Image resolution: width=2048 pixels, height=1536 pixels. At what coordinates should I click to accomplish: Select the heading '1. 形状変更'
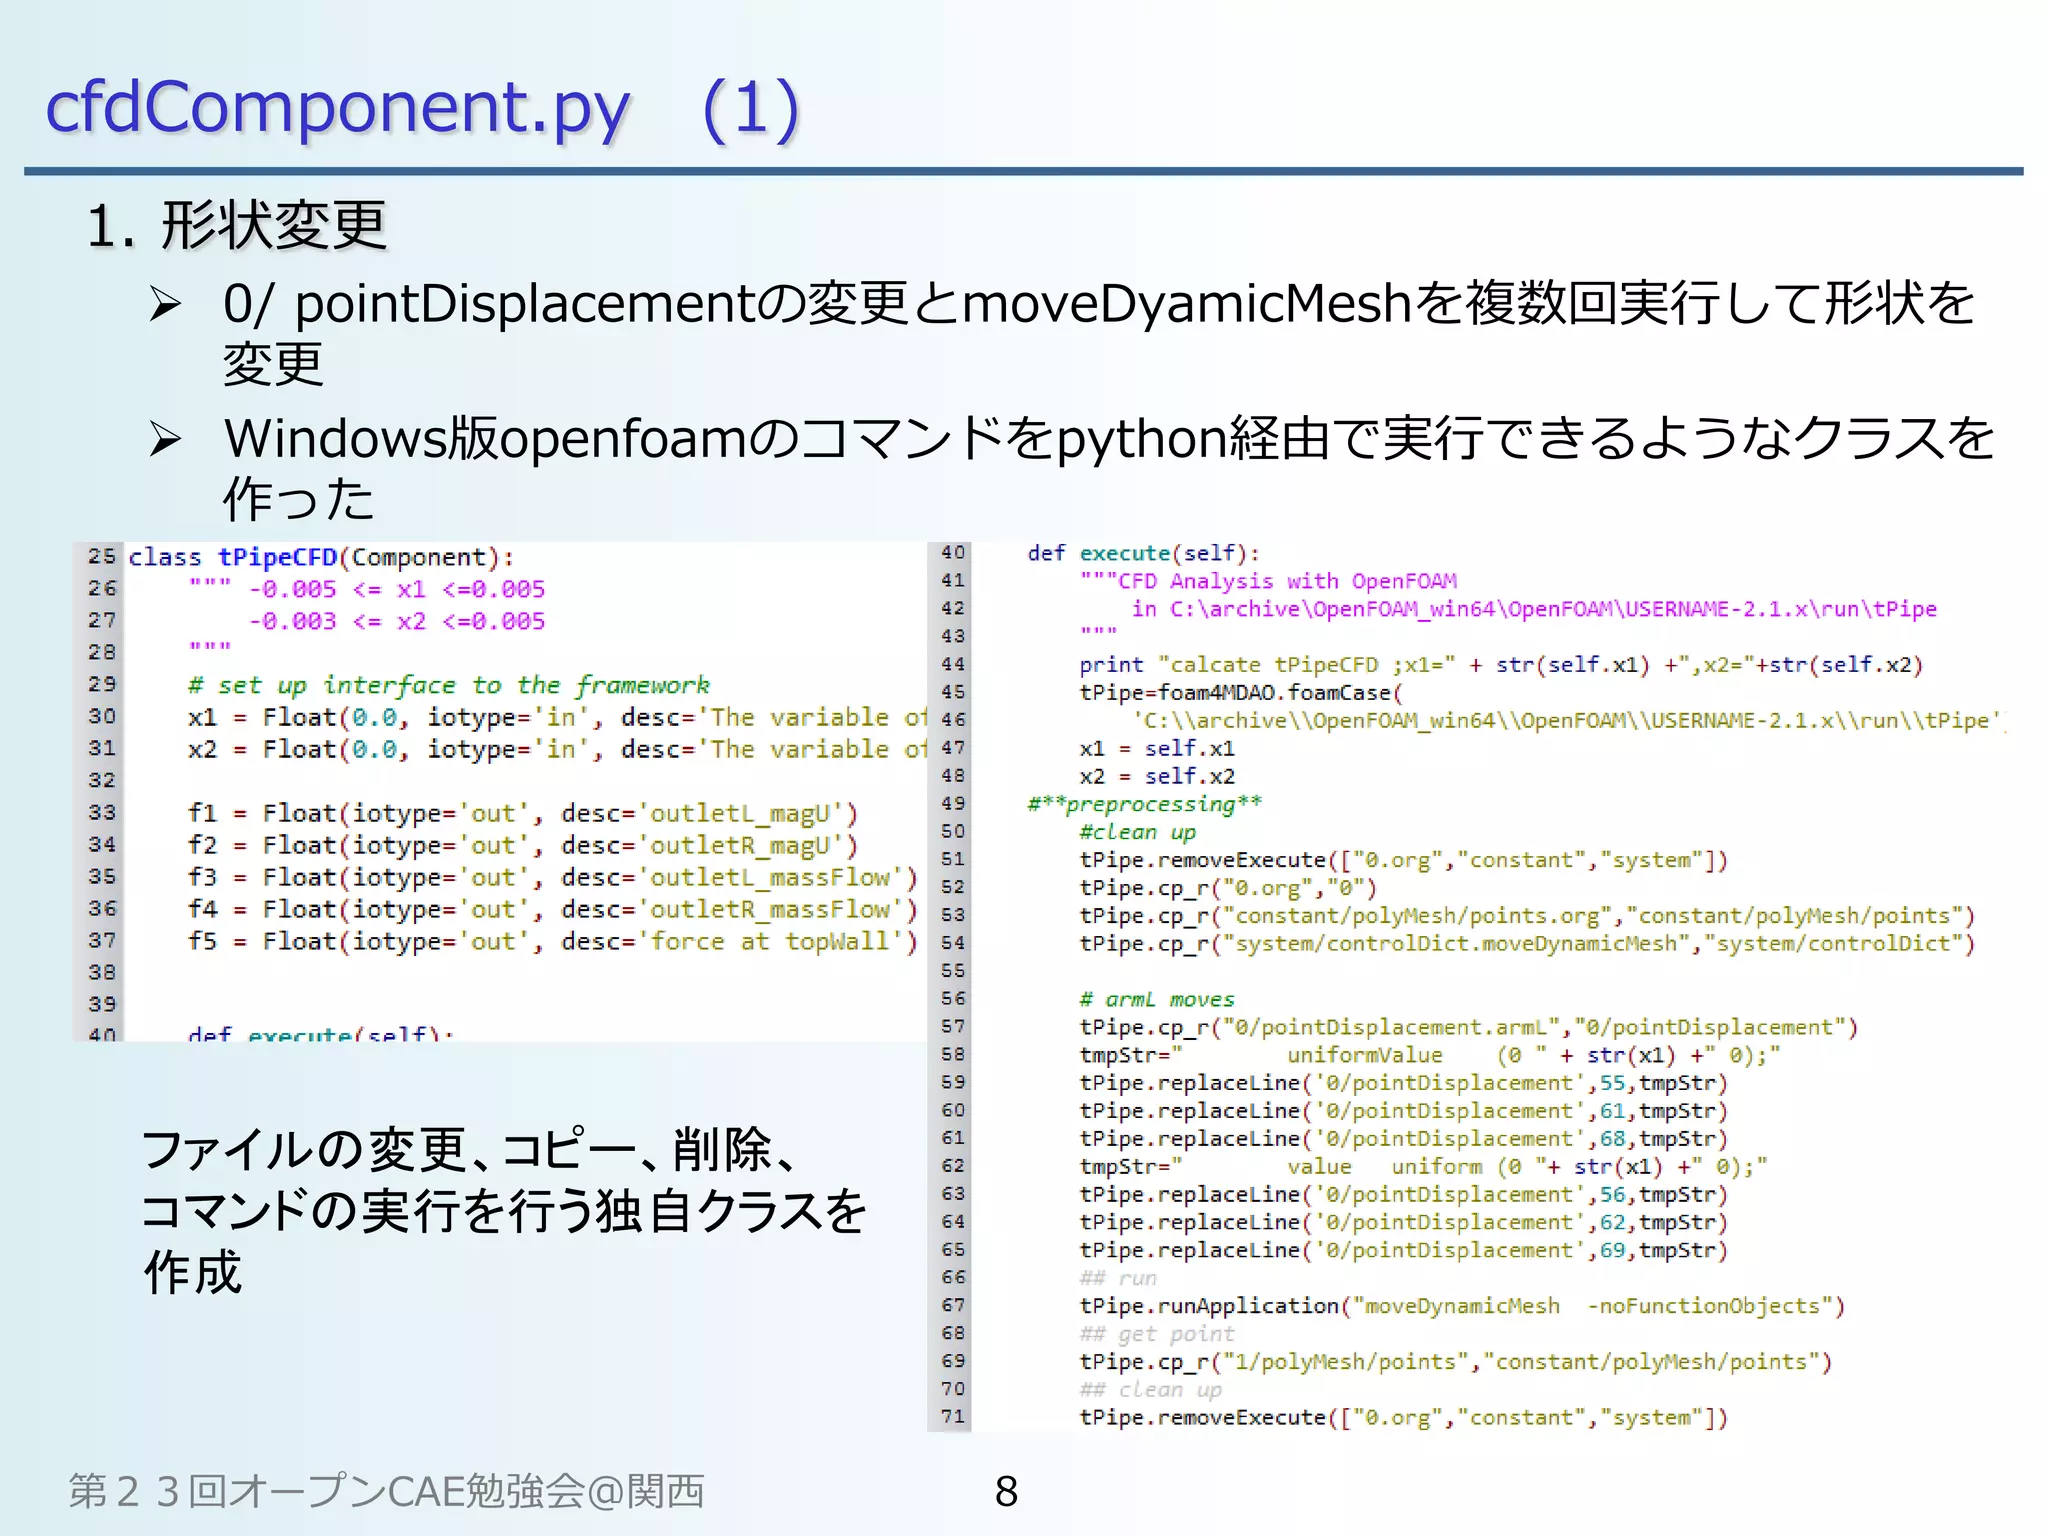pyautogui.click(x=236, y=225)
